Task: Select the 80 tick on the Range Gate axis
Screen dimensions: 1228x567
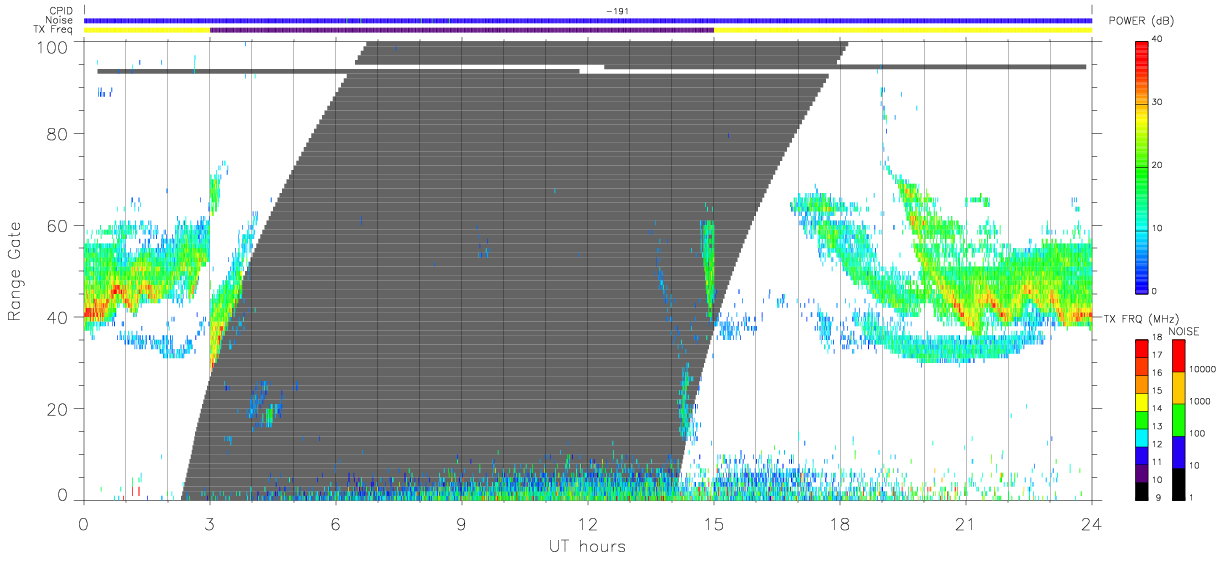Action: point(58,133)
